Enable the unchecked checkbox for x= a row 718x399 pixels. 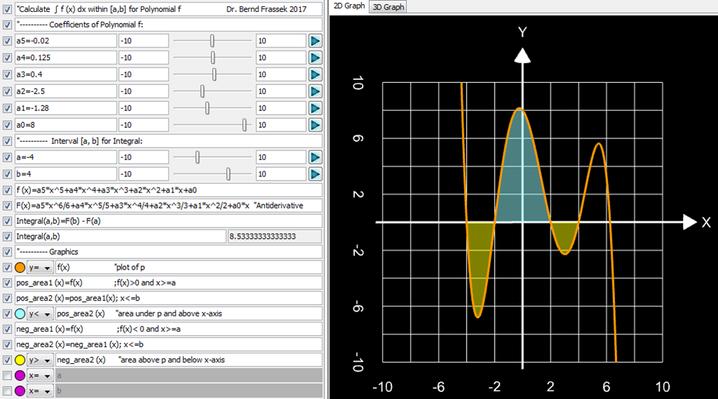click(x=7, y=376)
